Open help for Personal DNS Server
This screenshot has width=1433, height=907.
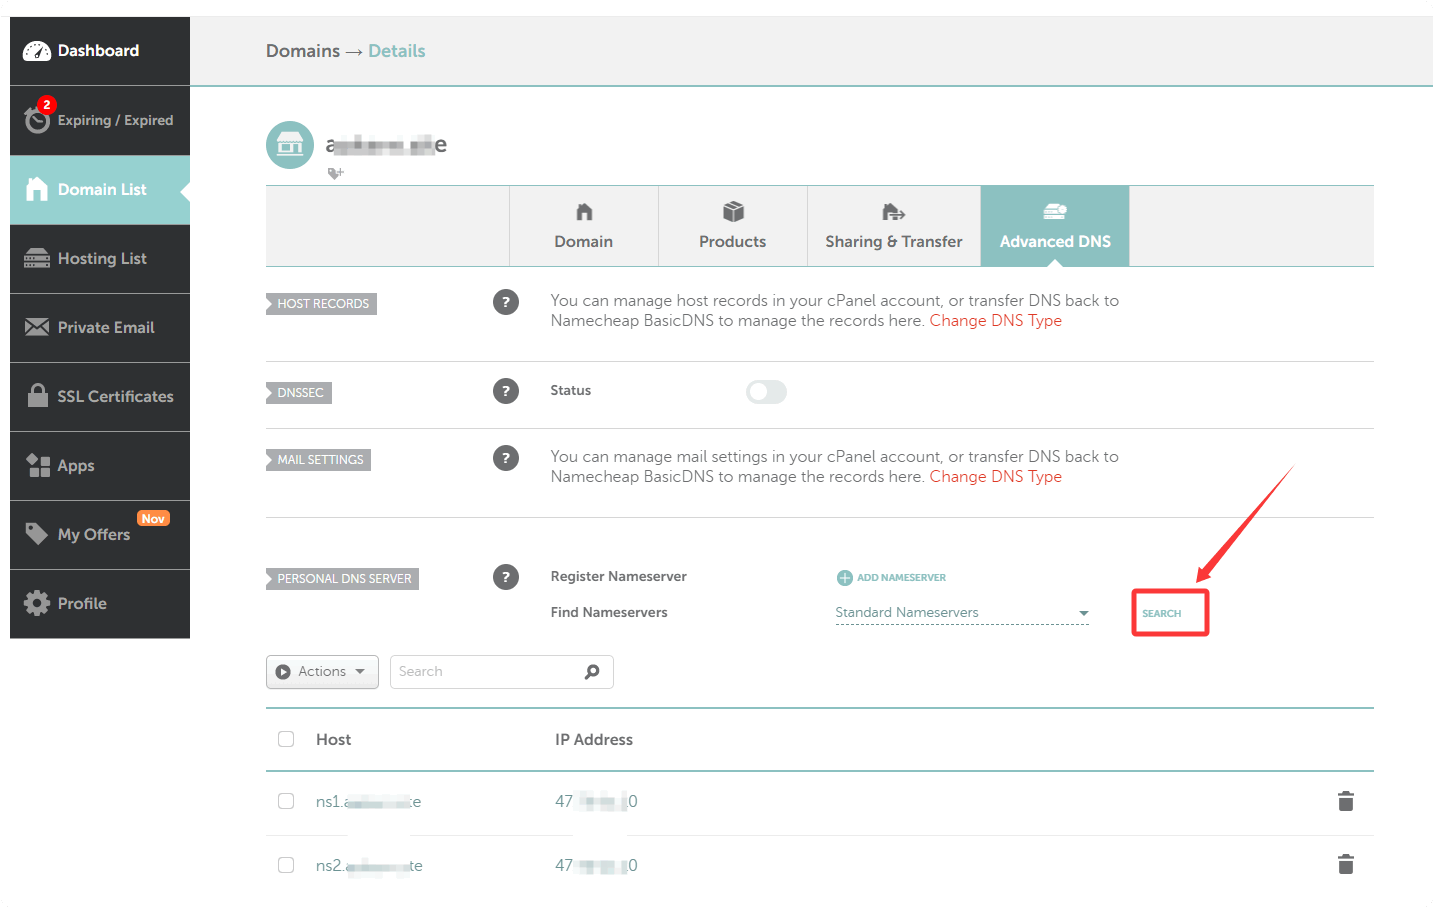point(506,577)
